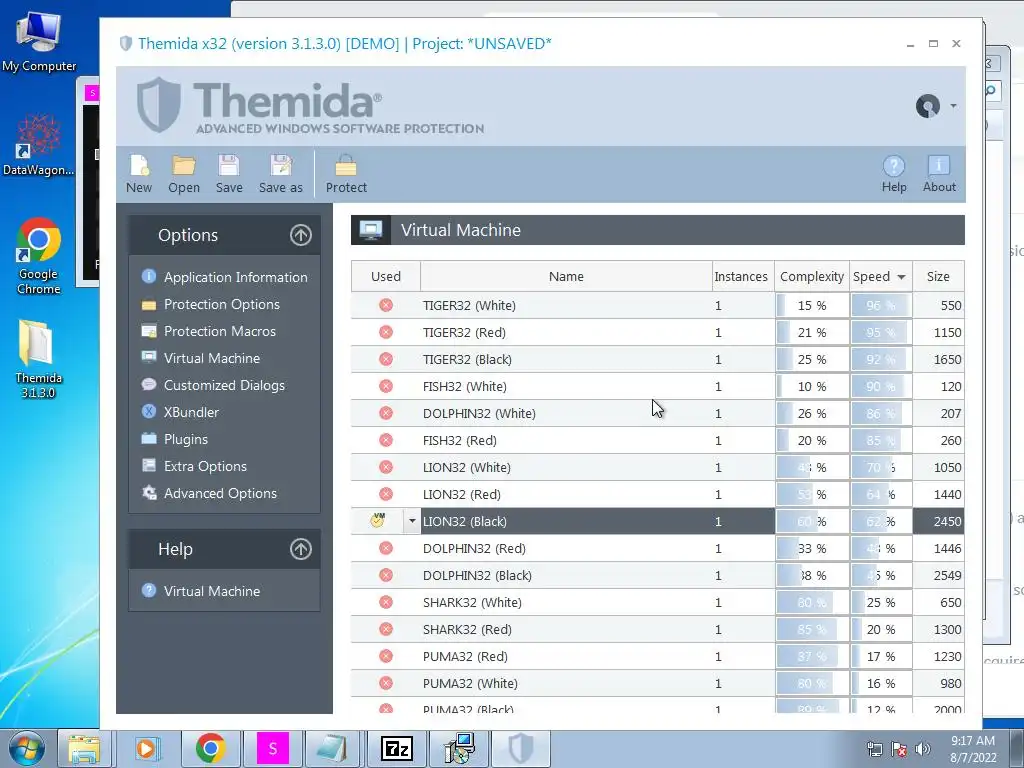This screenshot has width=1024, height=768.
Task: Open Virtual Machine help link
Action: point(212,591)
